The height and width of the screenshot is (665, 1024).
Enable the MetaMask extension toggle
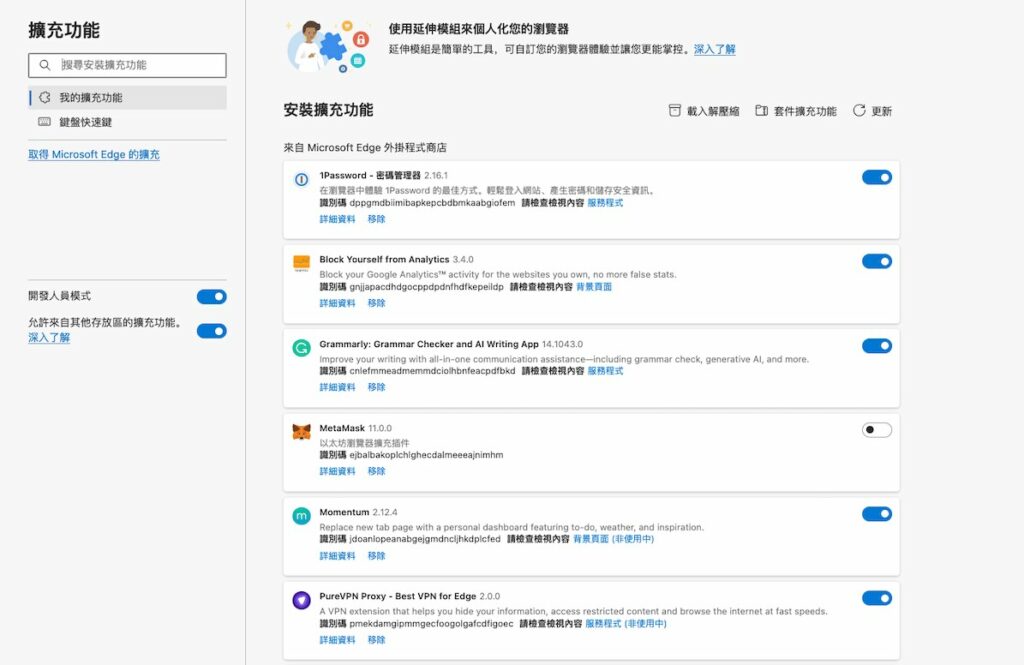pyautogui.click(x=876, y=430)
